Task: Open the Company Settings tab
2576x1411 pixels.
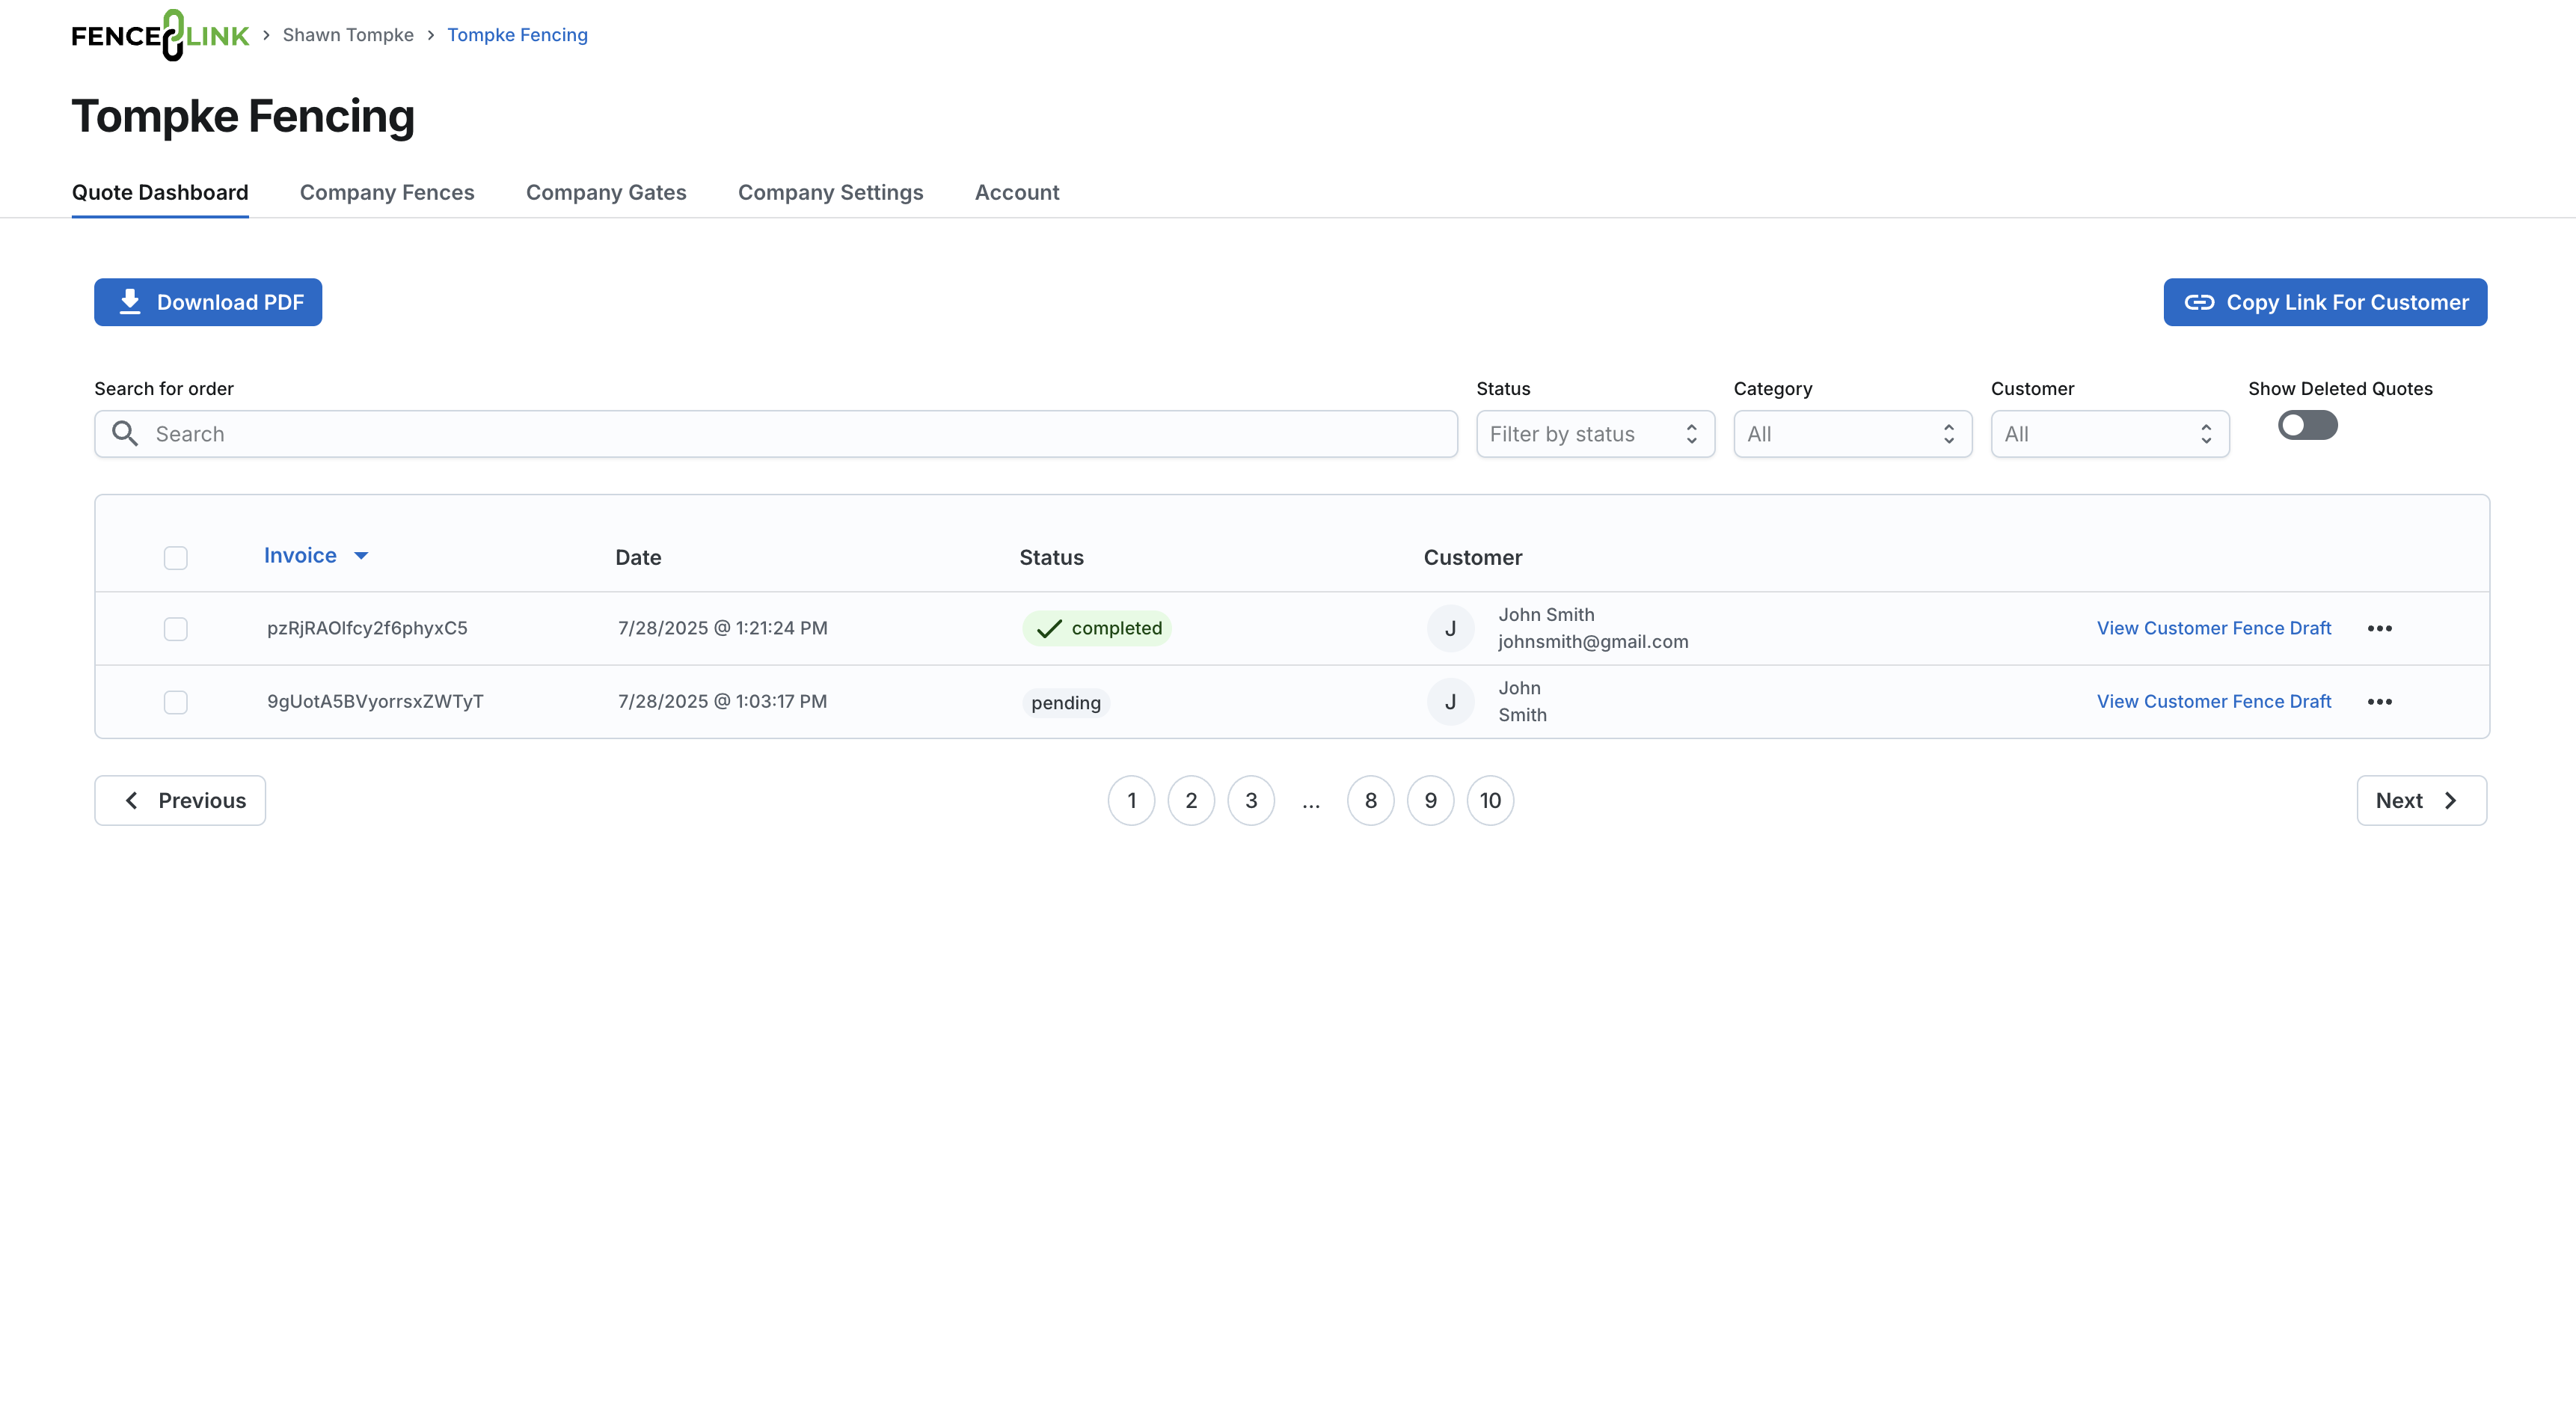Action: 830,192
